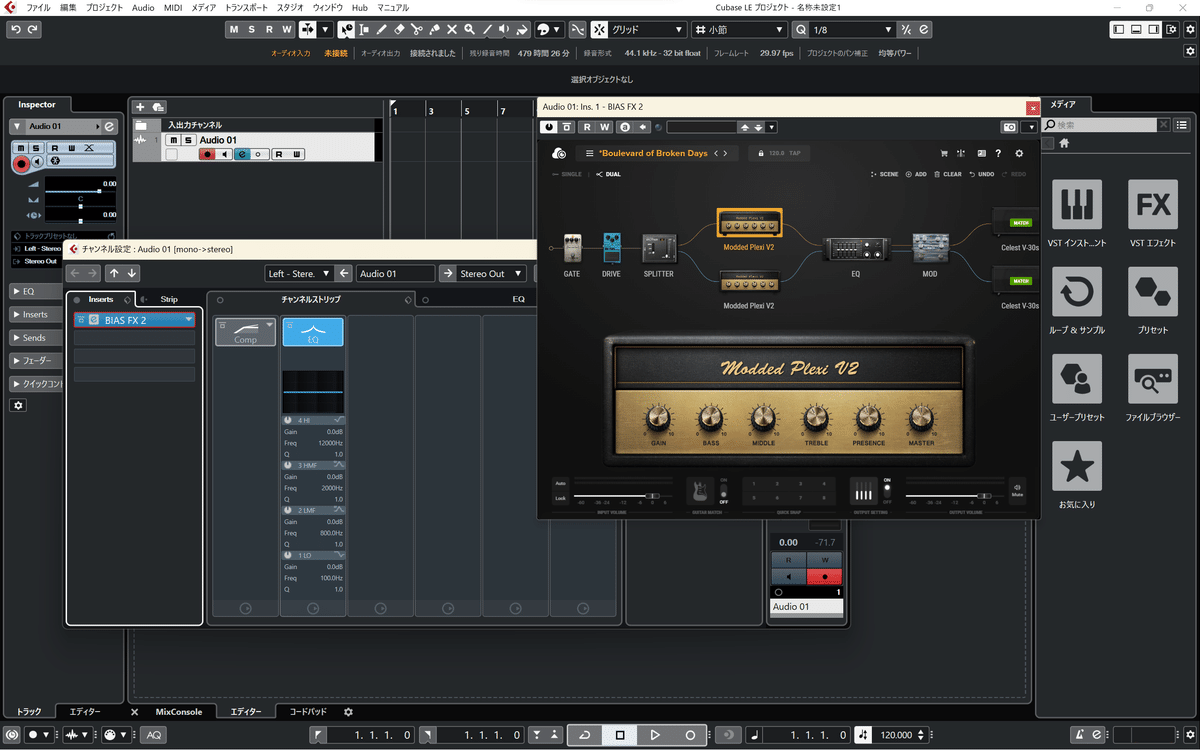This screenshot has height=750, width=1200.
Task: Toggle monitor speaker on Audio 01 track
Action: pos(224,154)
